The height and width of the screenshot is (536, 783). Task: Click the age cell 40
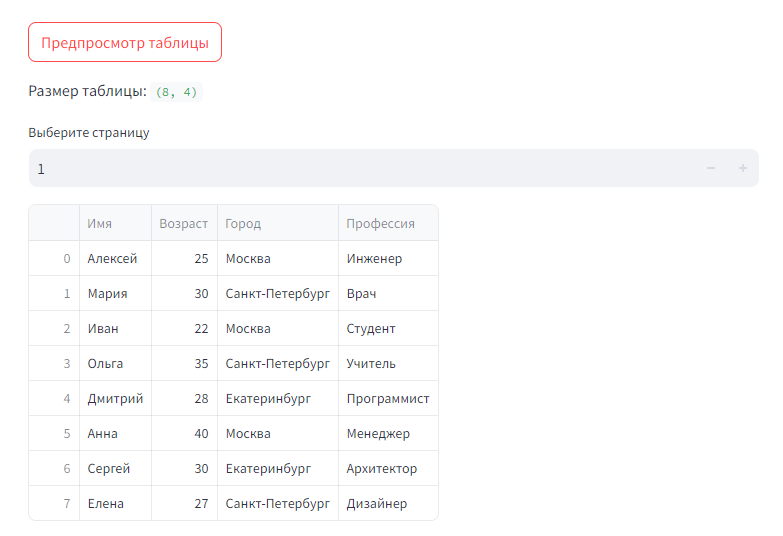click(184, 433)
